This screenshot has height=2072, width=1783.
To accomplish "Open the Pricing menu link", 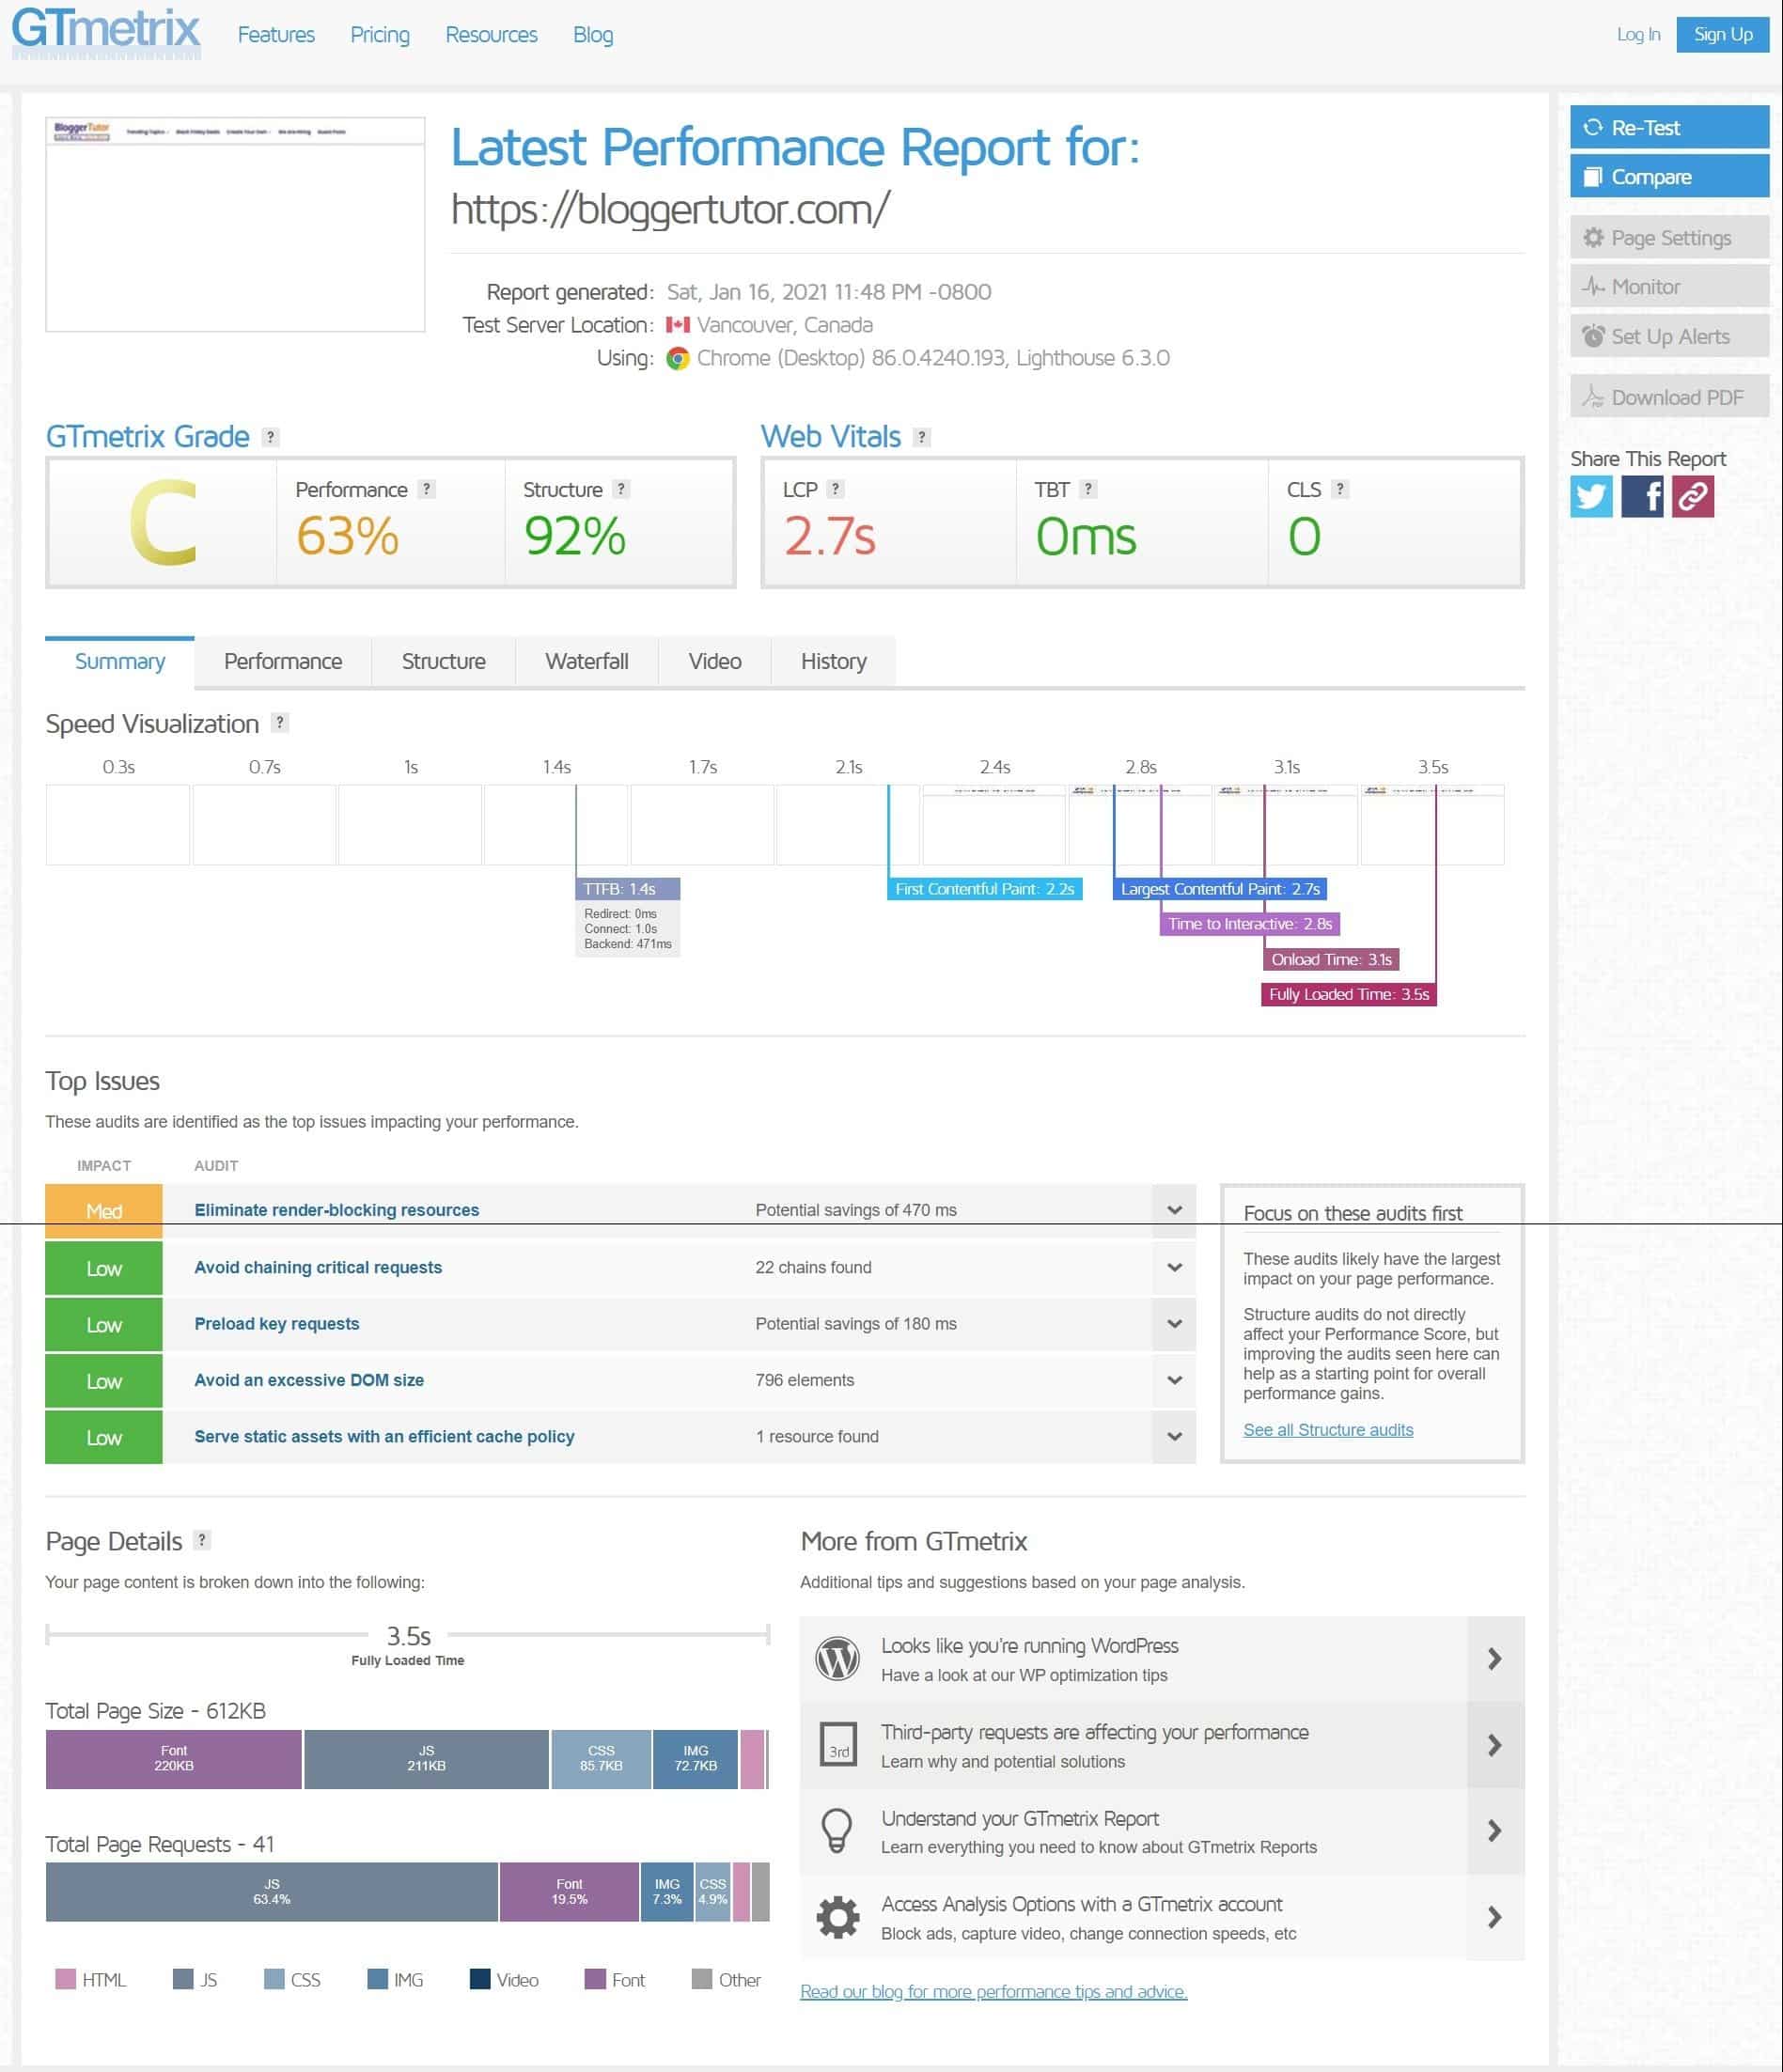I will [x=380, y=35].
